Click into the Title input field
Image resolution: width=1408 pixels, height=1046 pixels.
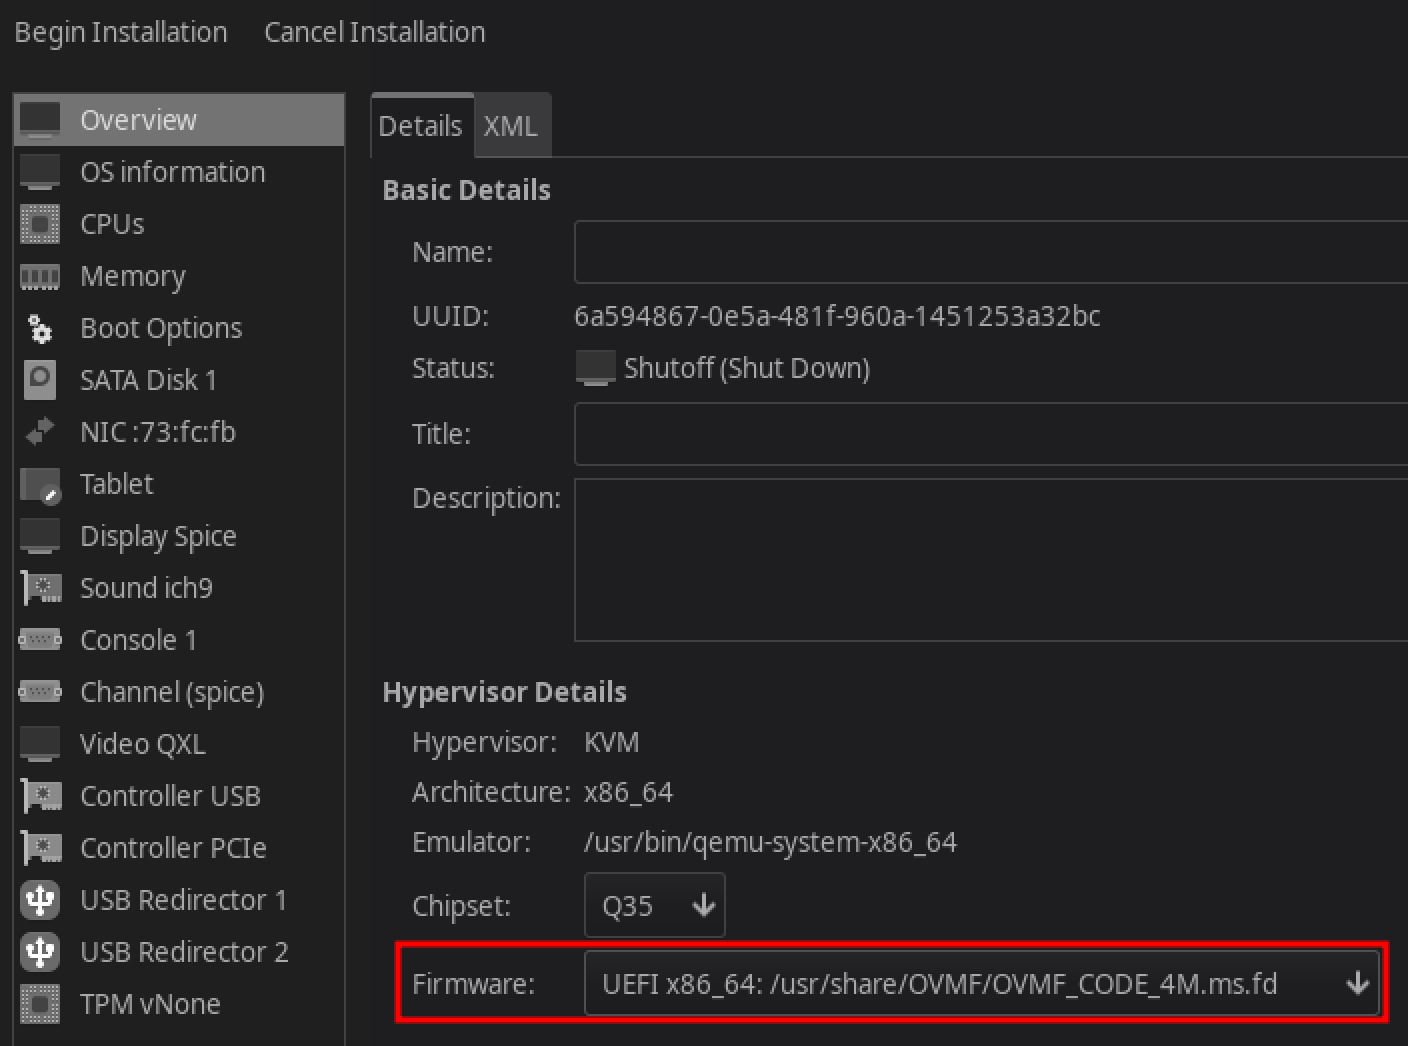(990, 434)
